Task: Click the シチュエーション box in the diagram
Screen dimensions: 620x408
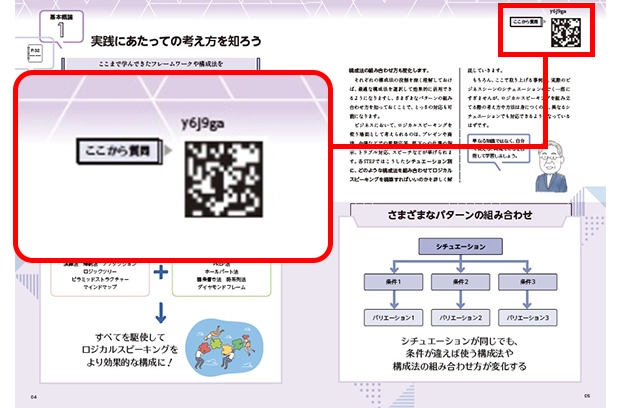Action: [x=461, y=246]
